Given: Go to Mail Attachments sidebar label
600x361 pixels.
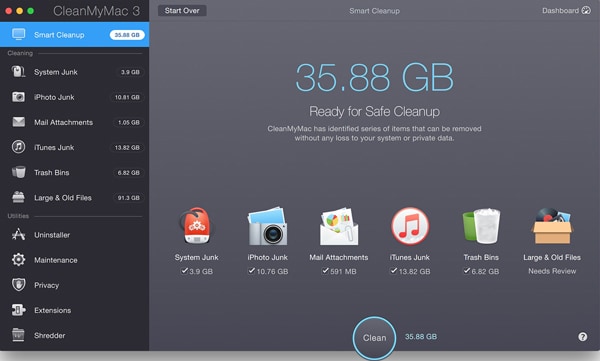Looking at the screenshot, I should click(x=64, y=123).
